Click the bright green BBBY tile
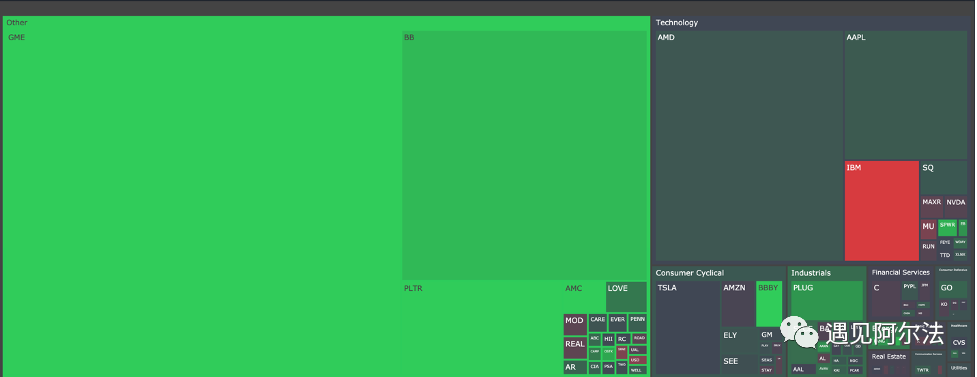 point(769,304)
